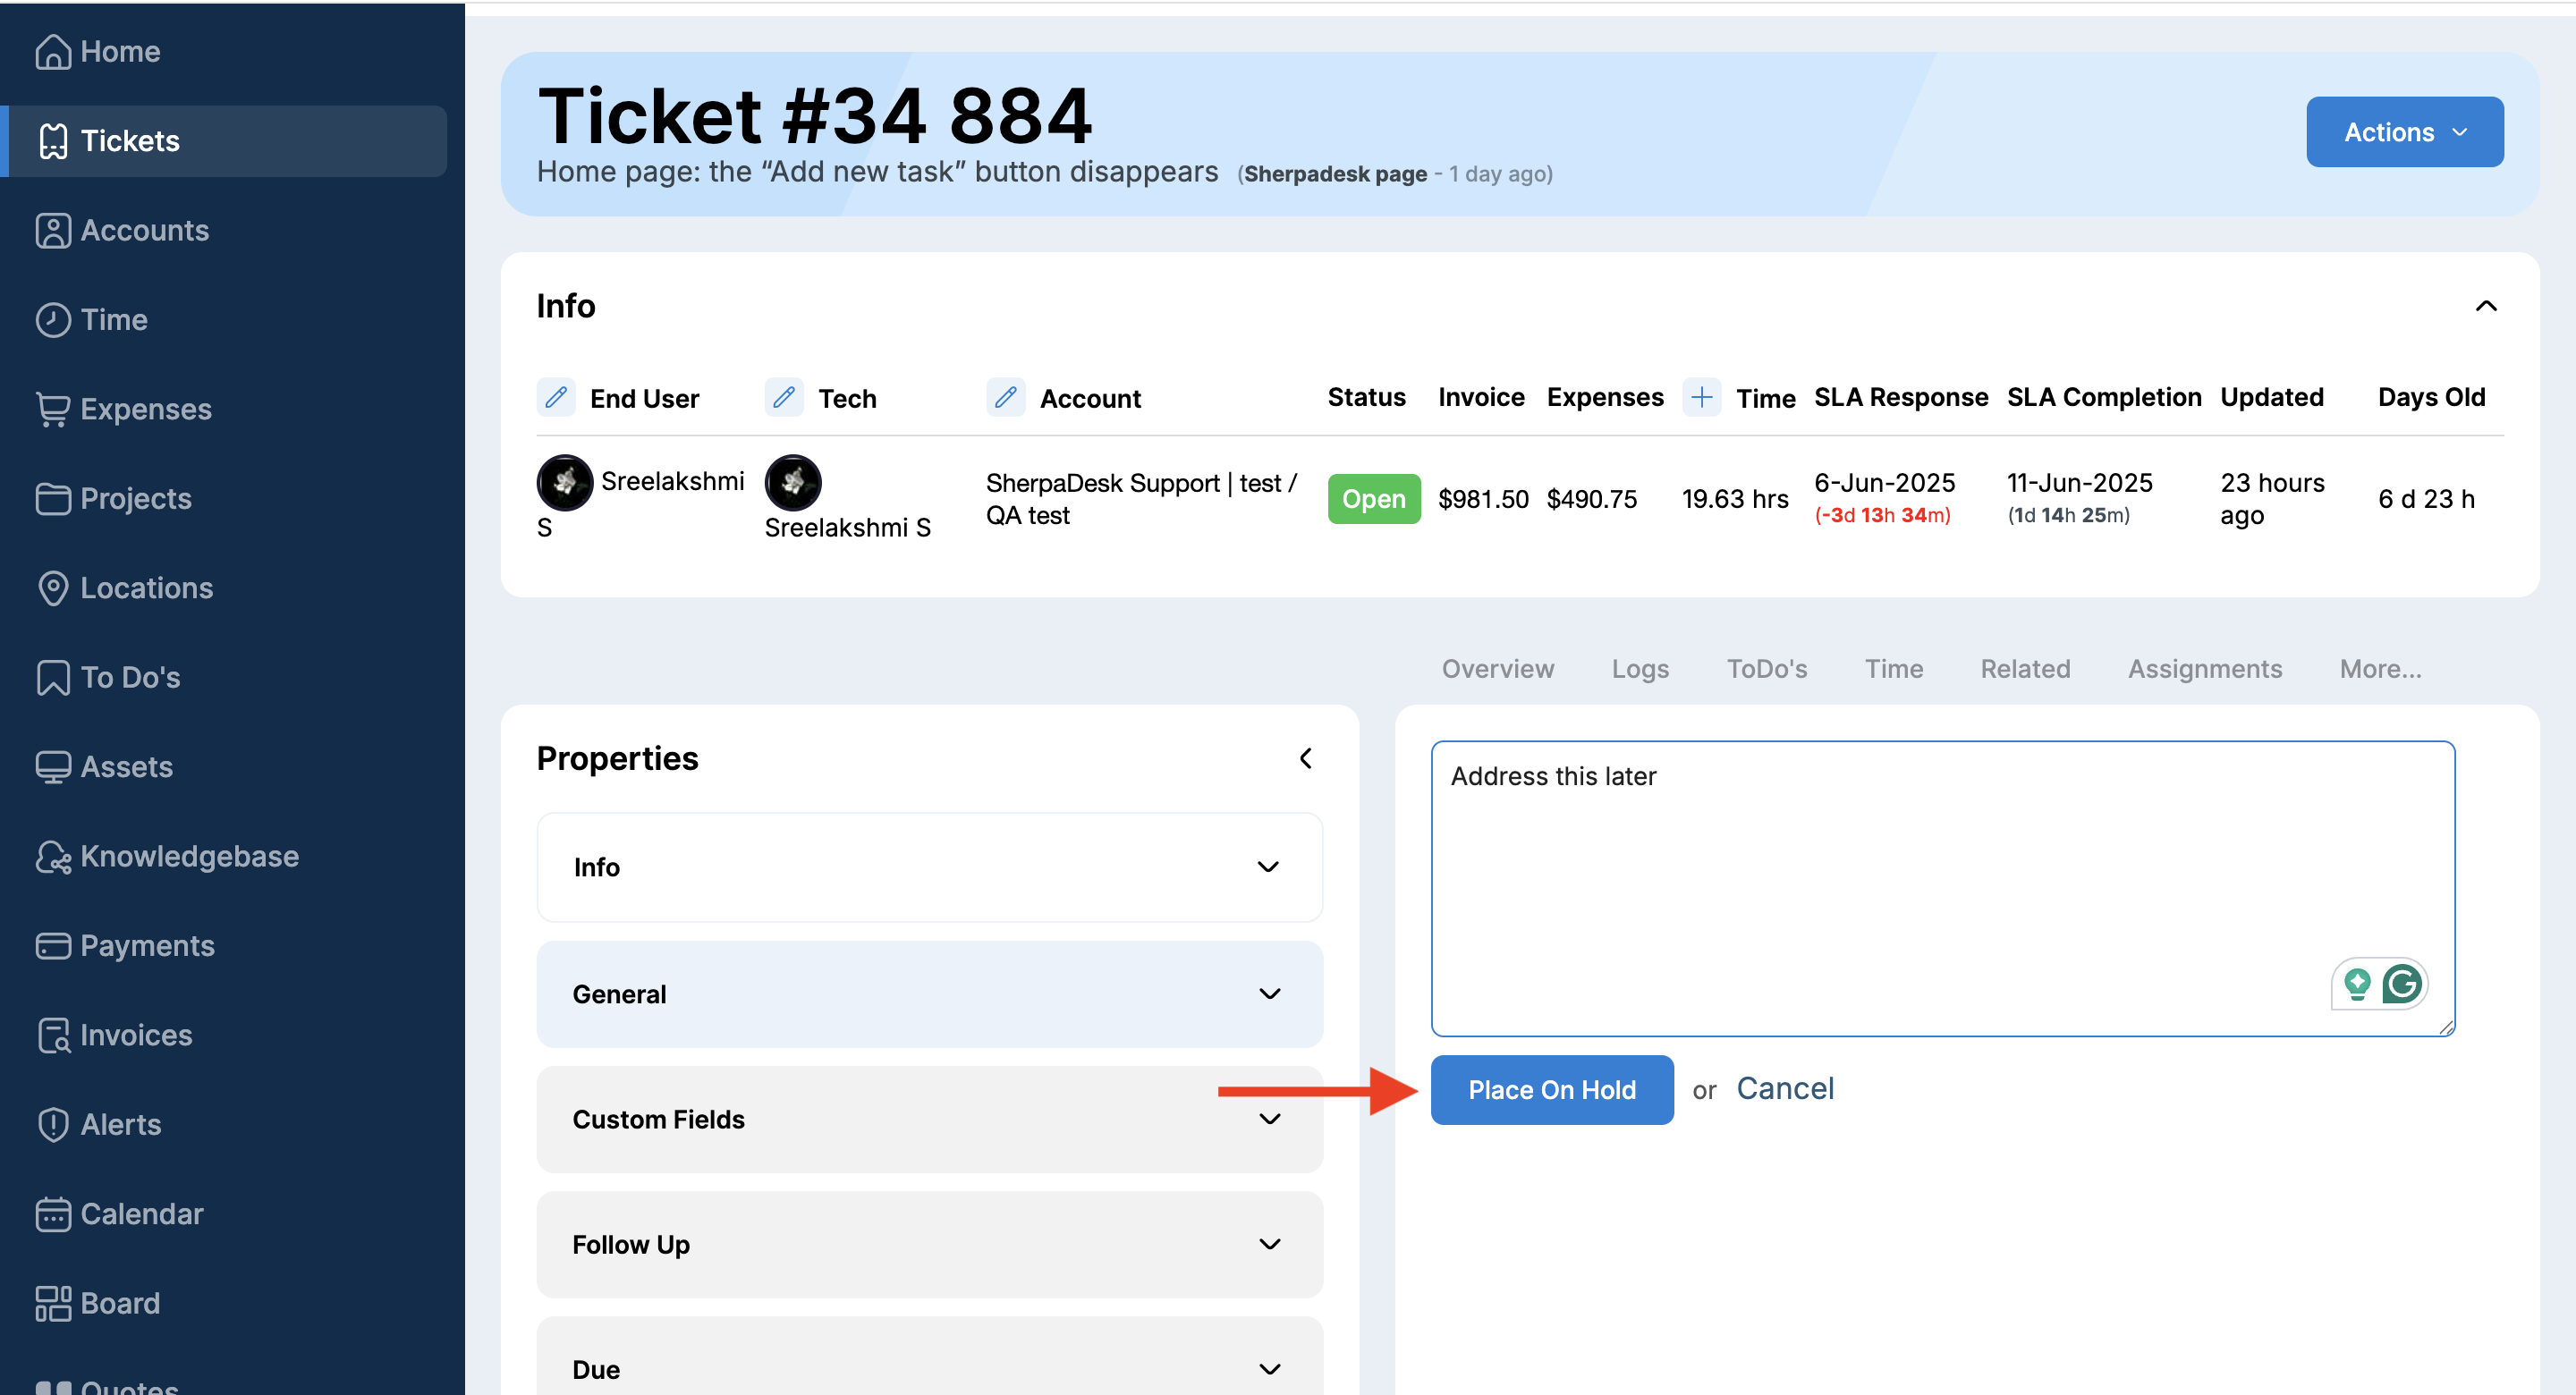The image size is (2576, 1395).
Task: Collapse the Info panel with chevron
Action: (x=2486, y=306)
